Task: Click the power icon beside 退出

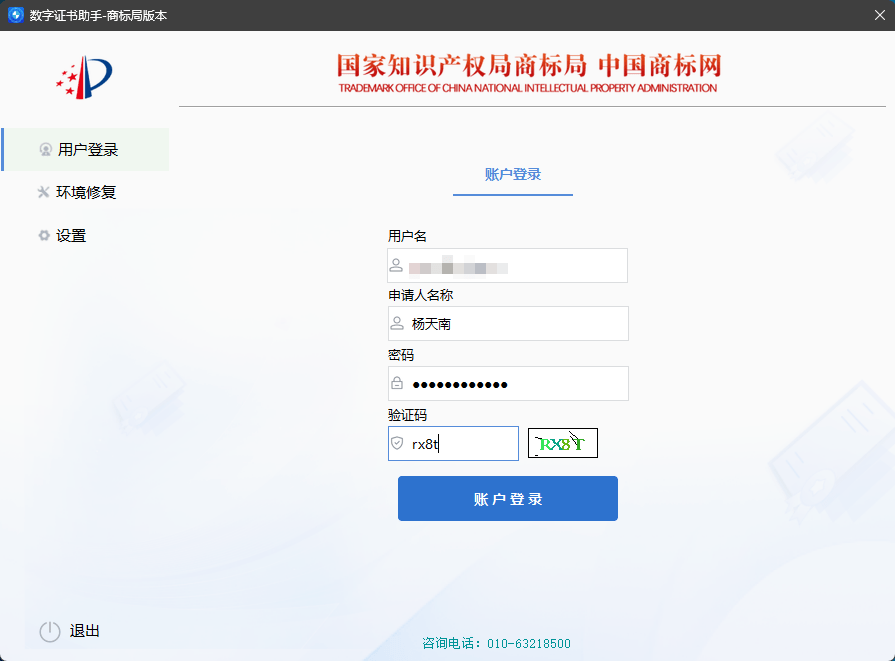Action: click(x=50, y=631)
